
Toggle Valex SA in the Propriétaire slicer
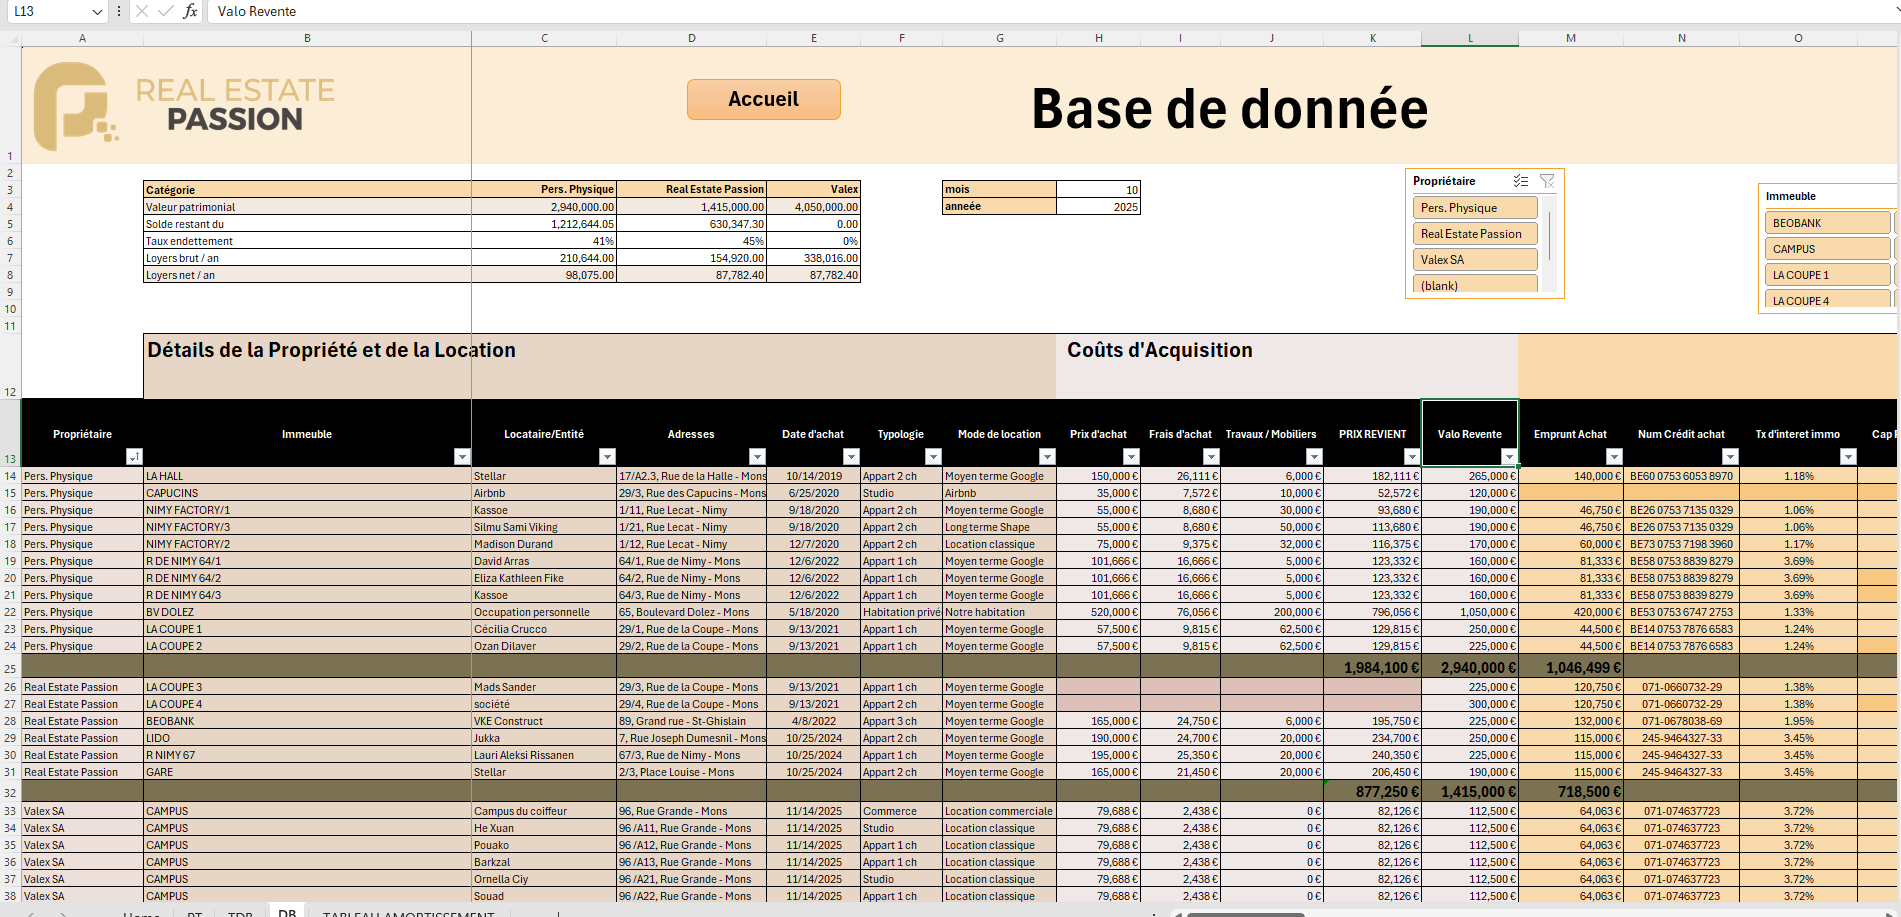(x=1475, y=260)
